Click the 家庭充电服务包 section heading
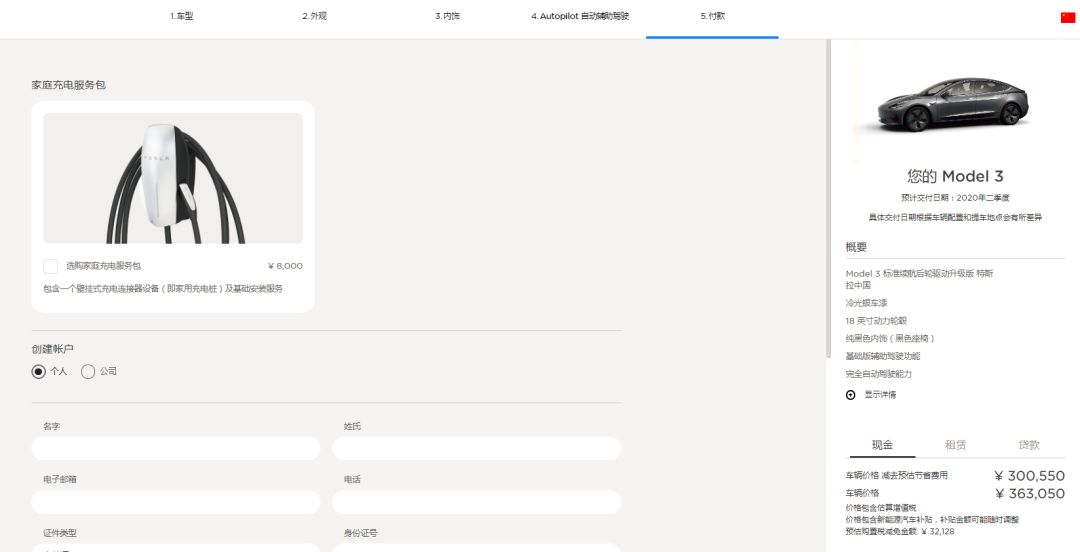The height and width of the screenshot is (552, 1080). 68,85
